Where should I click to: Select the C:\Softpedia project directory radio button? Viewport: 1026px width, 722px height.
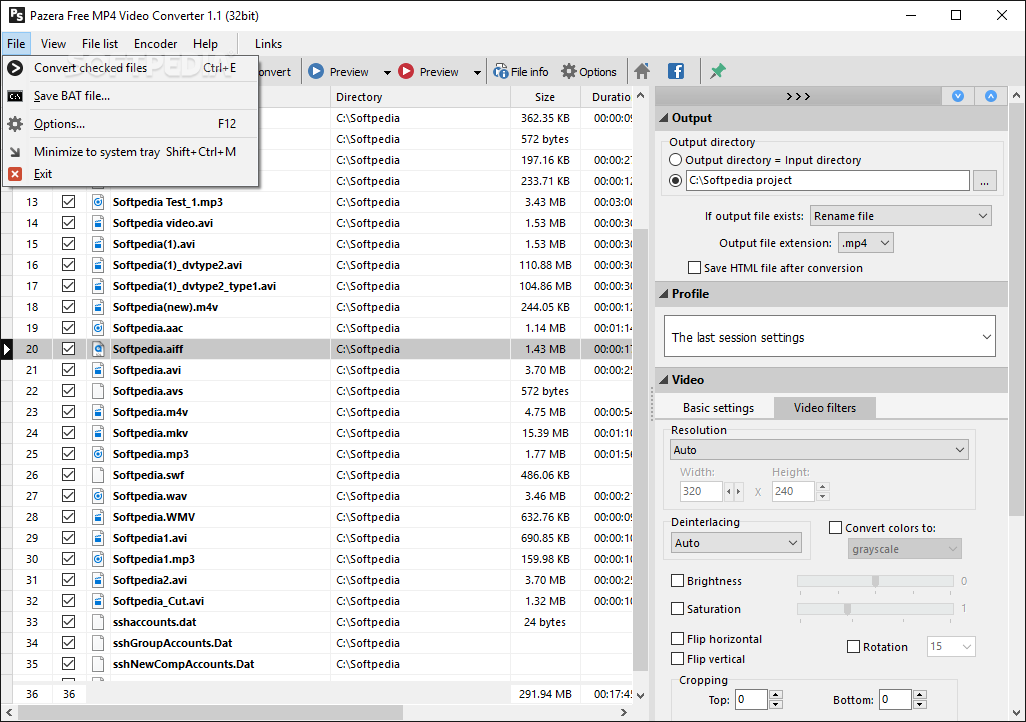[x=675, y=181]
